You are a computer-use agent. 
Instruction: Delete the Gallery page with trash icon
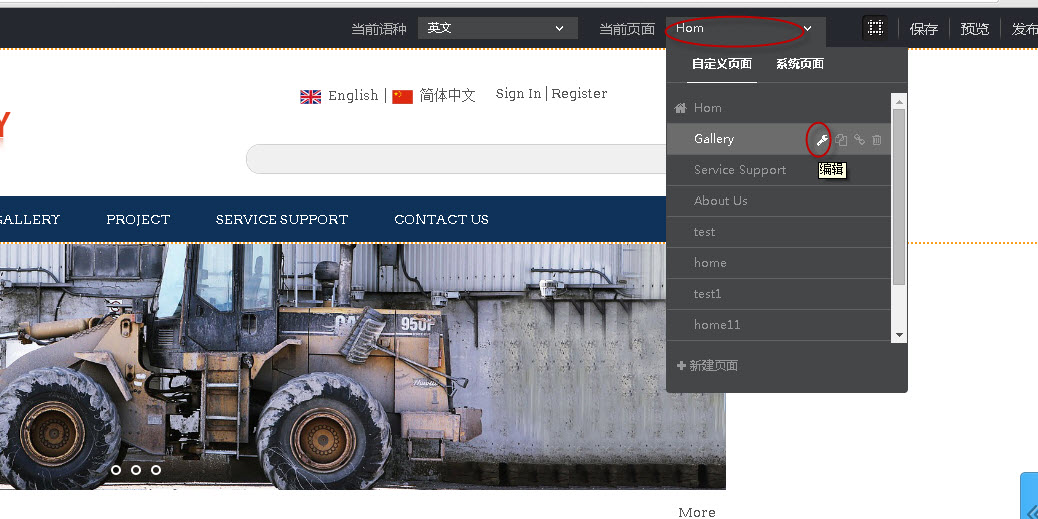[877, 140]
